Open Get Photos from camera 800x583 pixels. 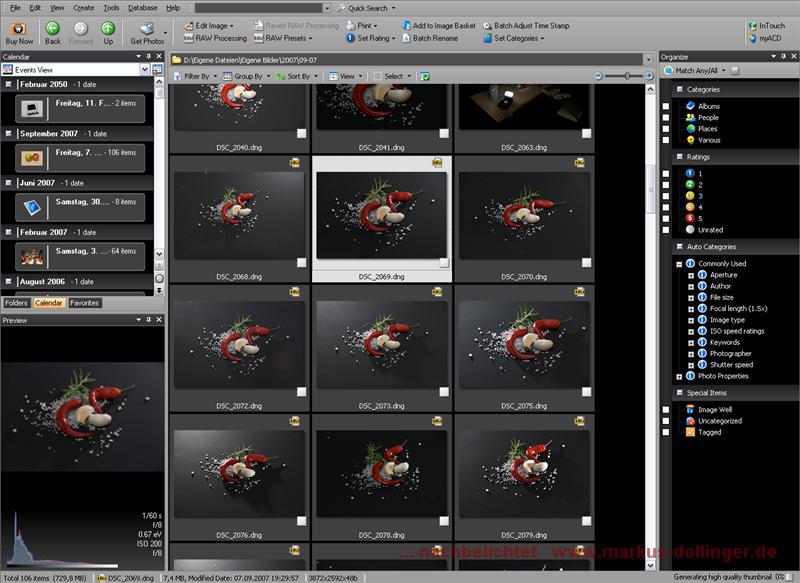click(147, 30)
